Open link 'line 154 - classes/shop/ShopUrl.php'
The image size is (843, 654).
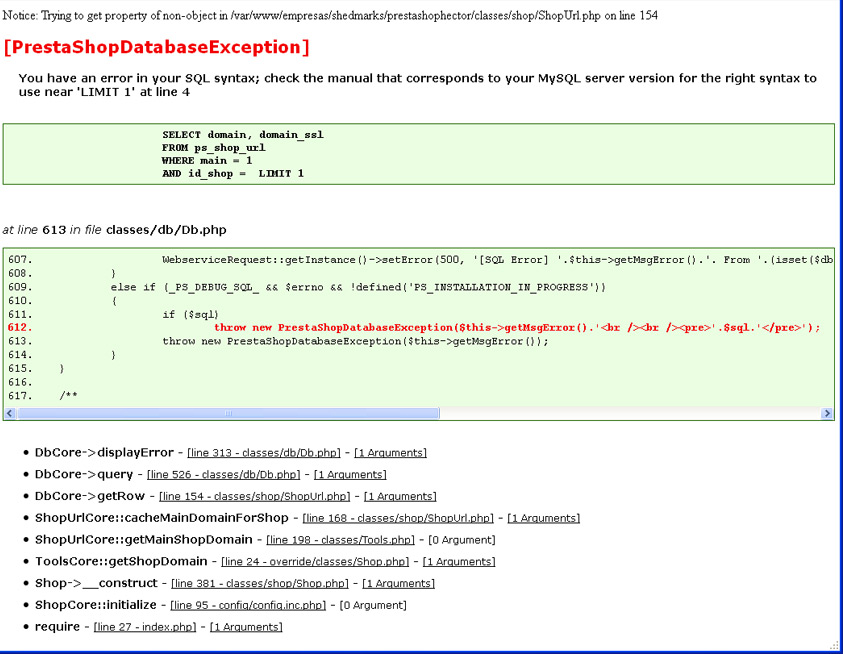tap(254, 496)
